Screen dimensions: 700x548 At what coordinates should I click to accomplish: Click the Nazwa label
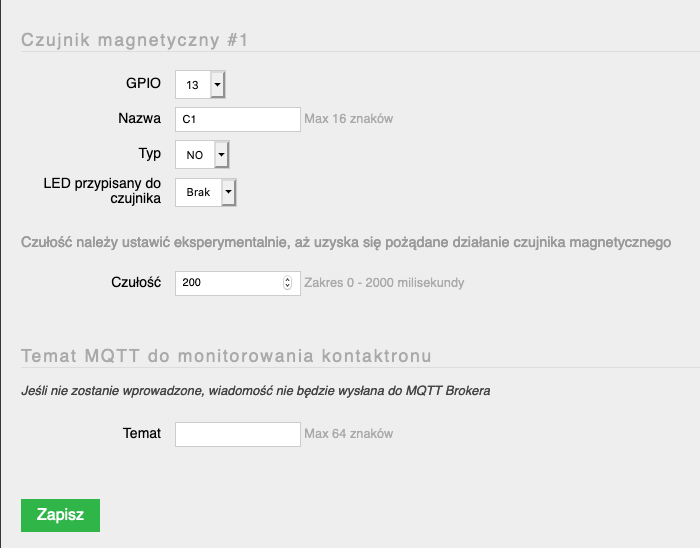(139, 118)
